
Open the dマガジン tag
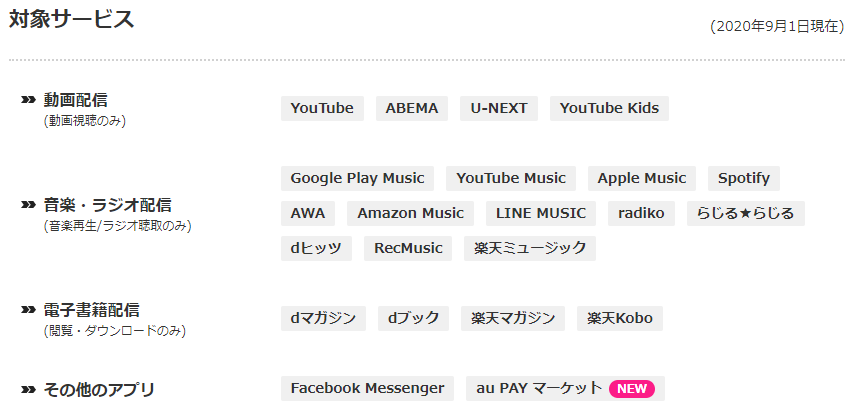[323, 318]
